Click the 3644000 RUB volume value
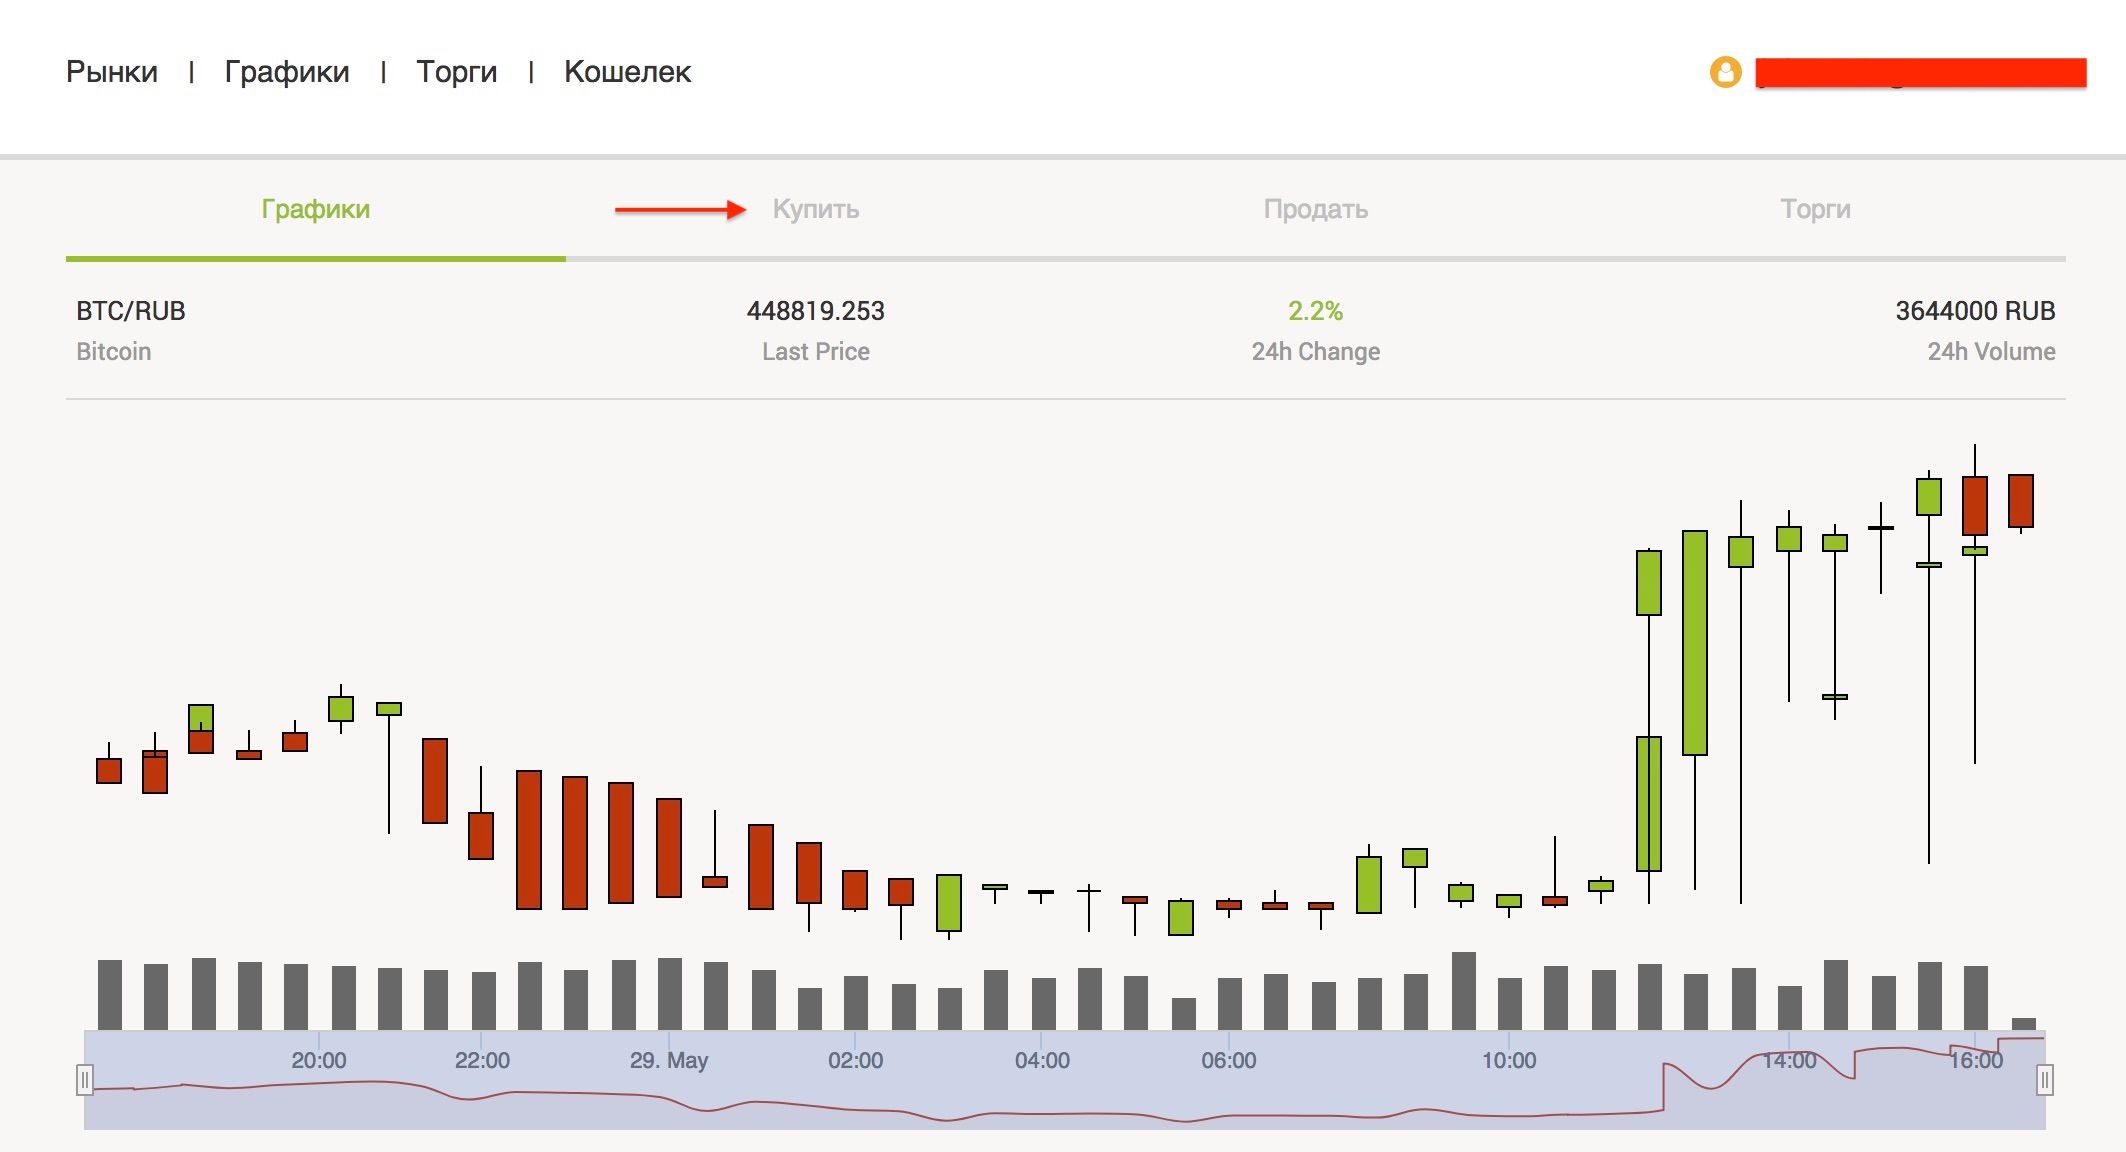The image size is (2126, 1152). (x=1975, y=311)
